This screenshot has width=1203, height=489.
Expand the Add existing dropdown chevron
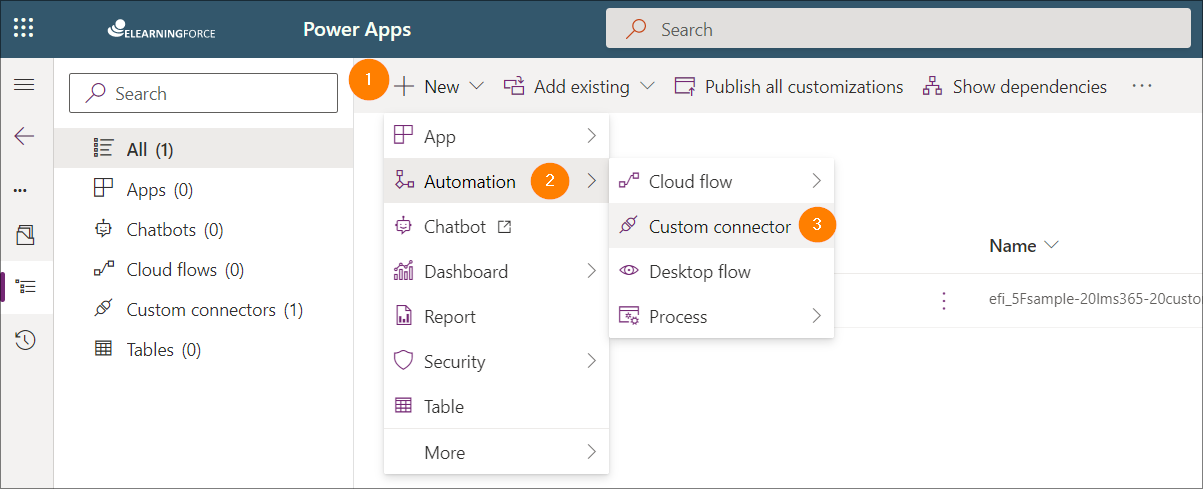(x=647, y=87)
